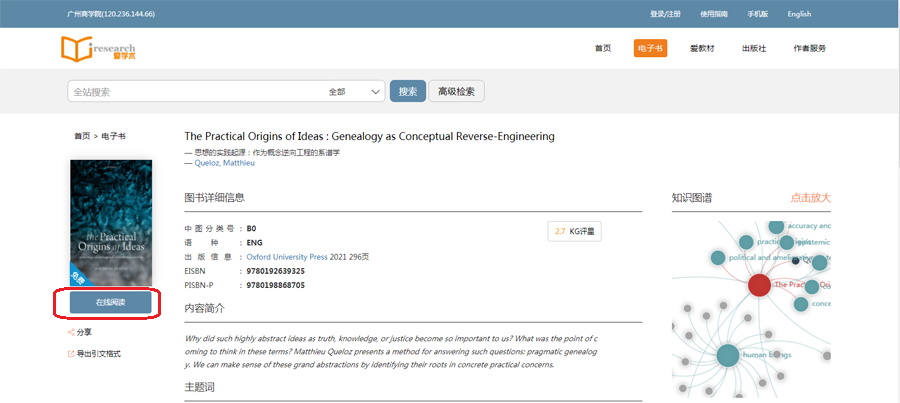900x403 pixels.
Task: Click 点击放大 to enlarge knowledge graph
Action: [x=810, y=198]
